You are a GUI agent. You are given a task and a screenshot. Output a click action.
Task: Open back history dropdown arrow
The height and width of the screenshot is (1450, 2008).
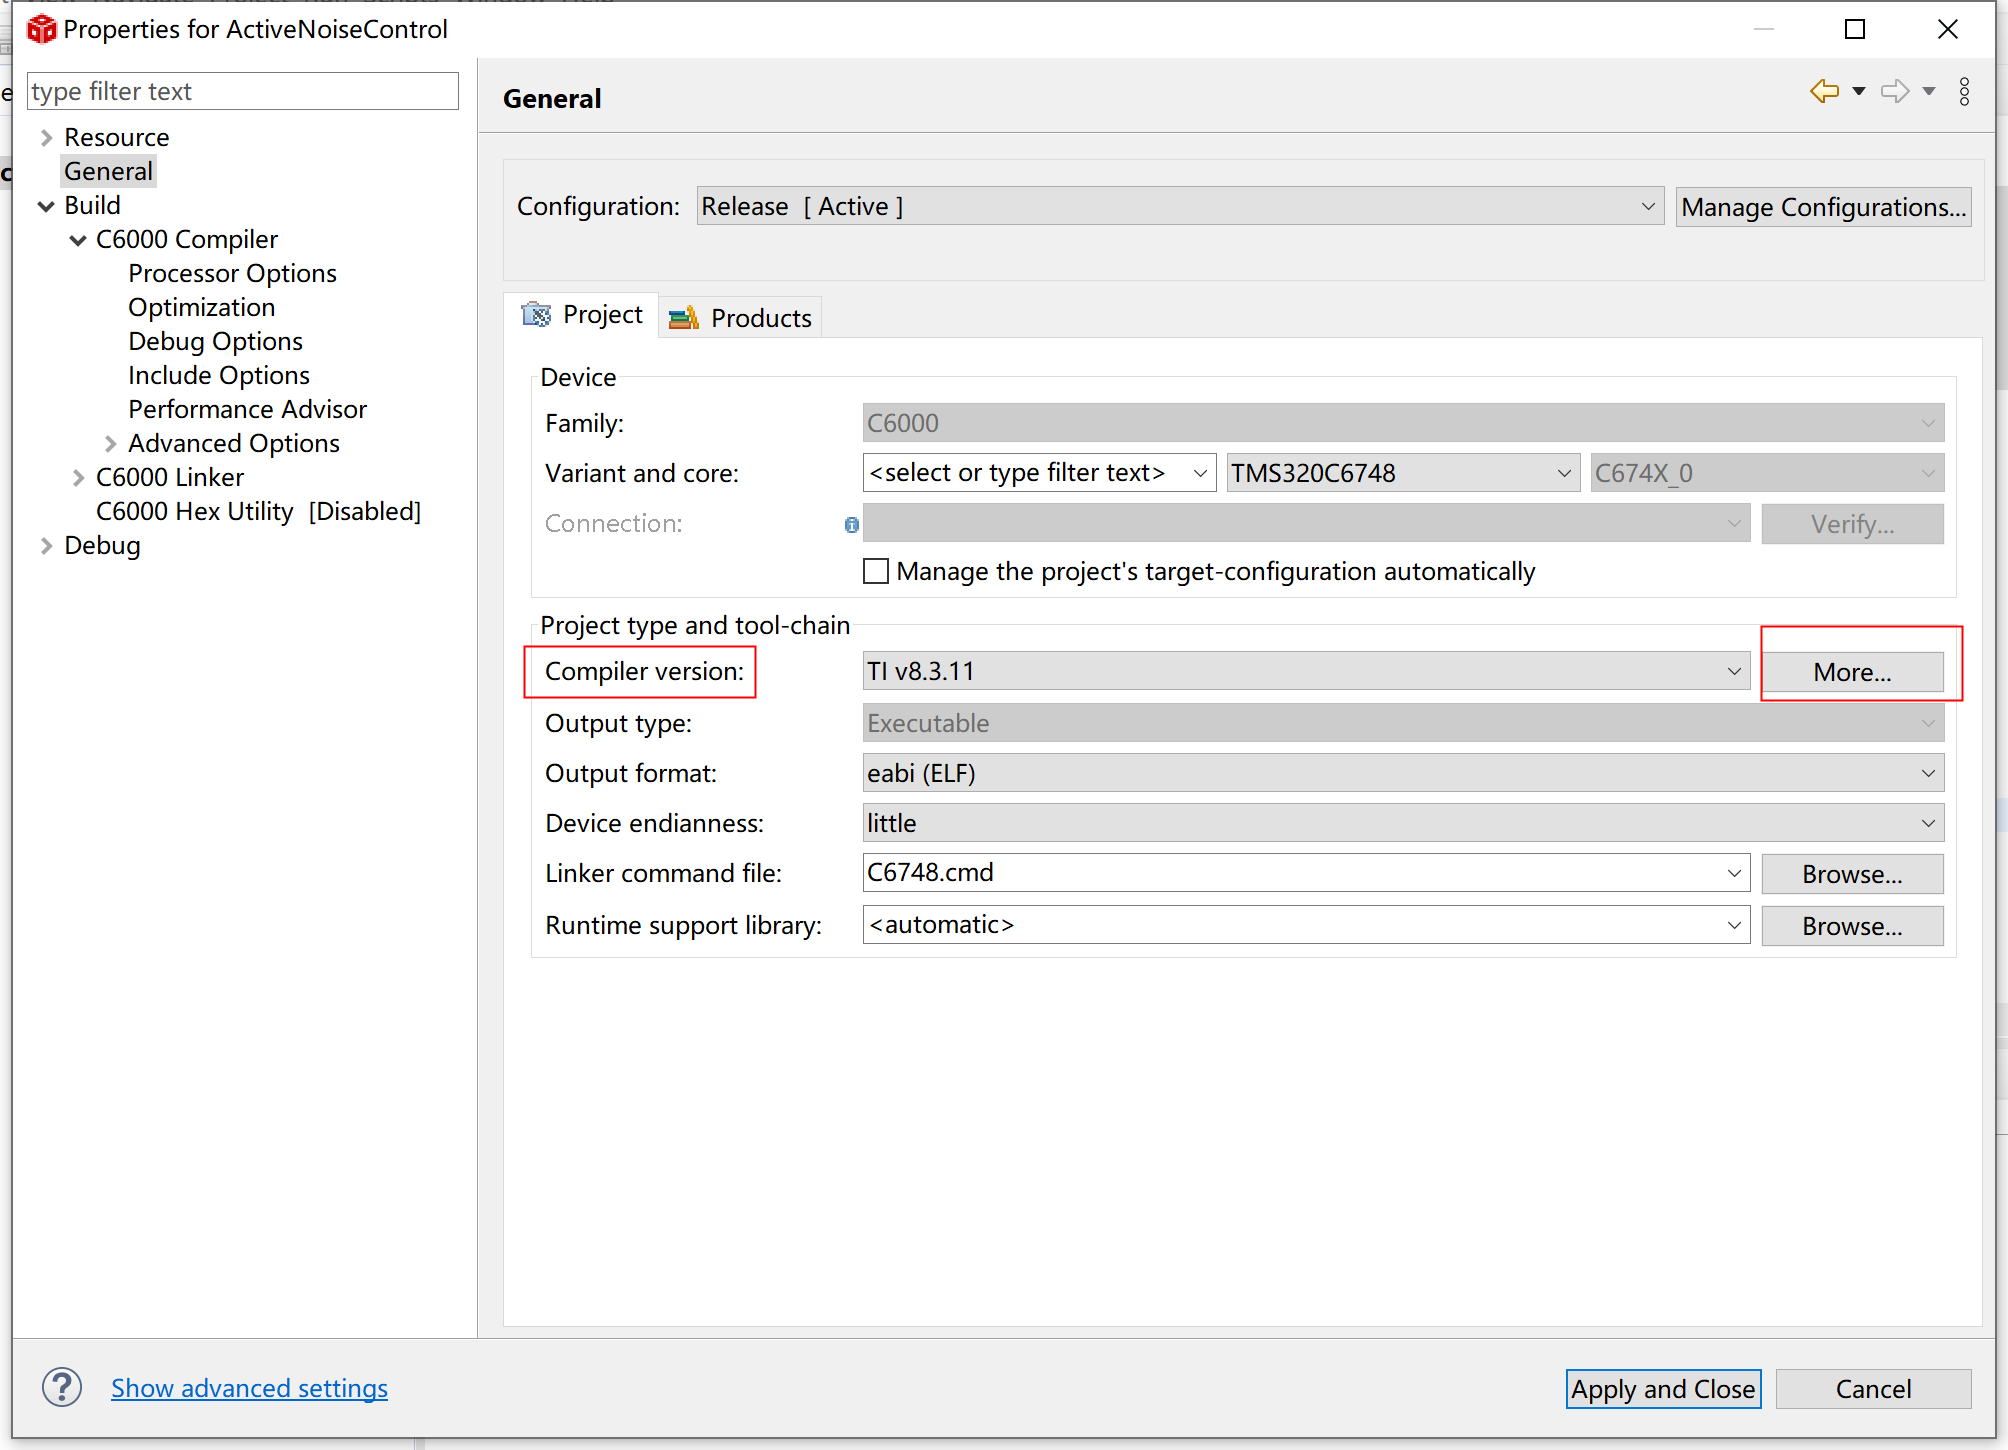point(1859,91)
